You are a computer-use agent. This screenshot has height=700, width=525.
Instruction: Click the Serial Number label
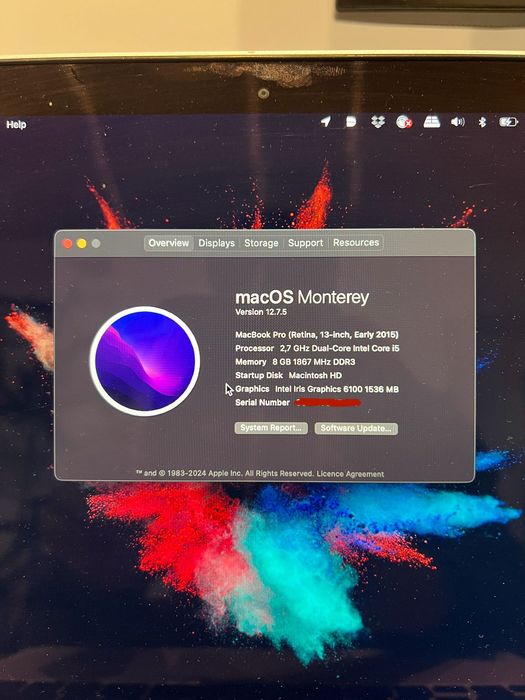click(x=262, y=403)
